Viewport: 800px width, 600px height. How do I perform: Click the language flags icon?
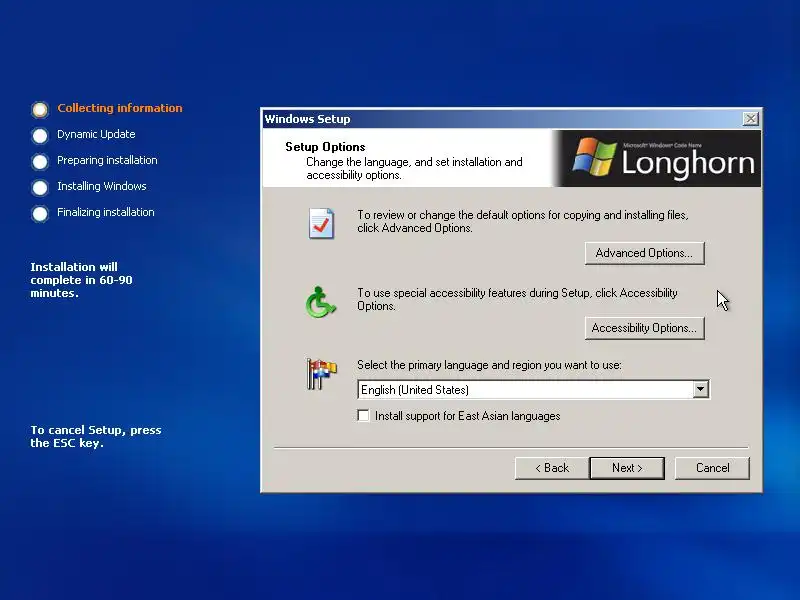(321, 373)
